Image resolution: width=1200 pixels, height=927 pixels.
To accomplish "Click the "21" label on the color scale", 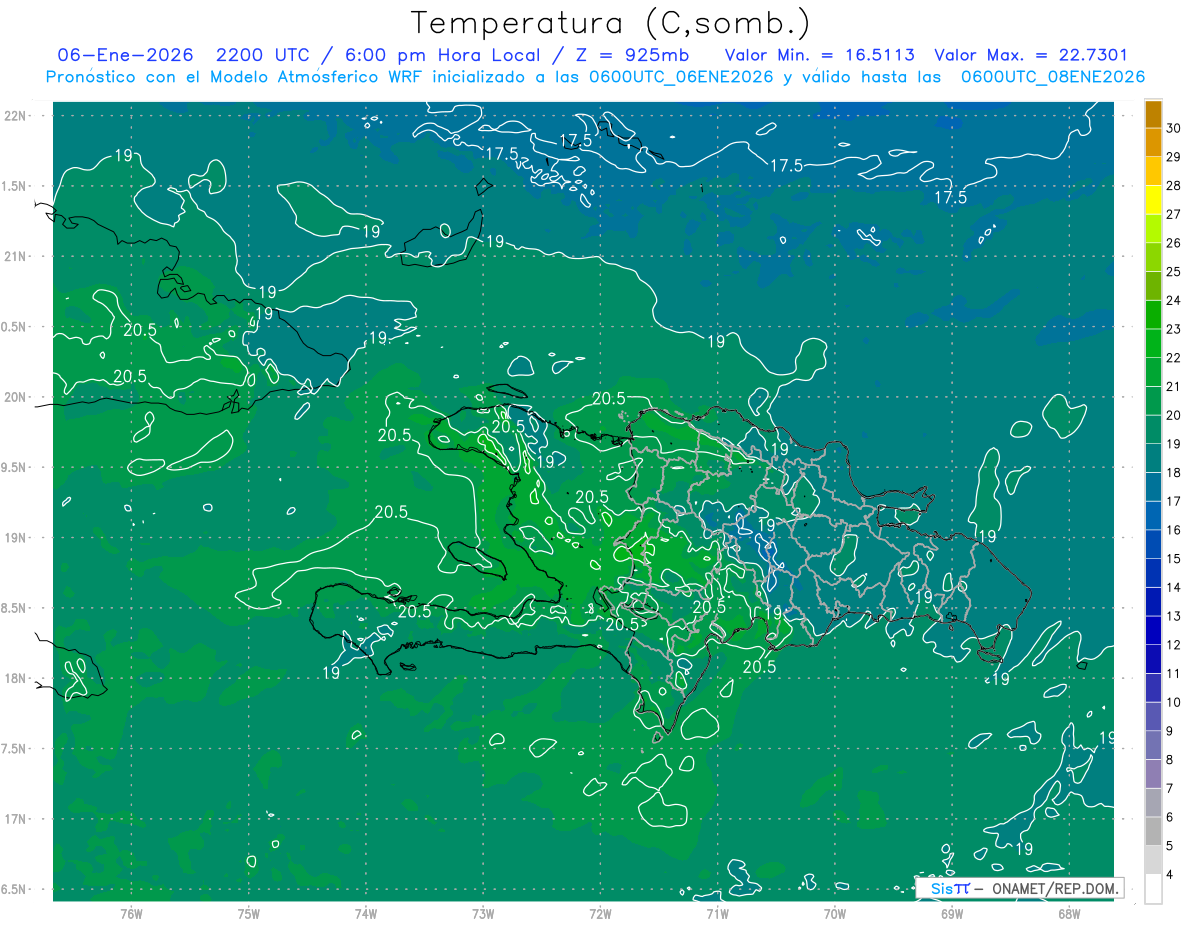I will click(x=1174, y=387).
